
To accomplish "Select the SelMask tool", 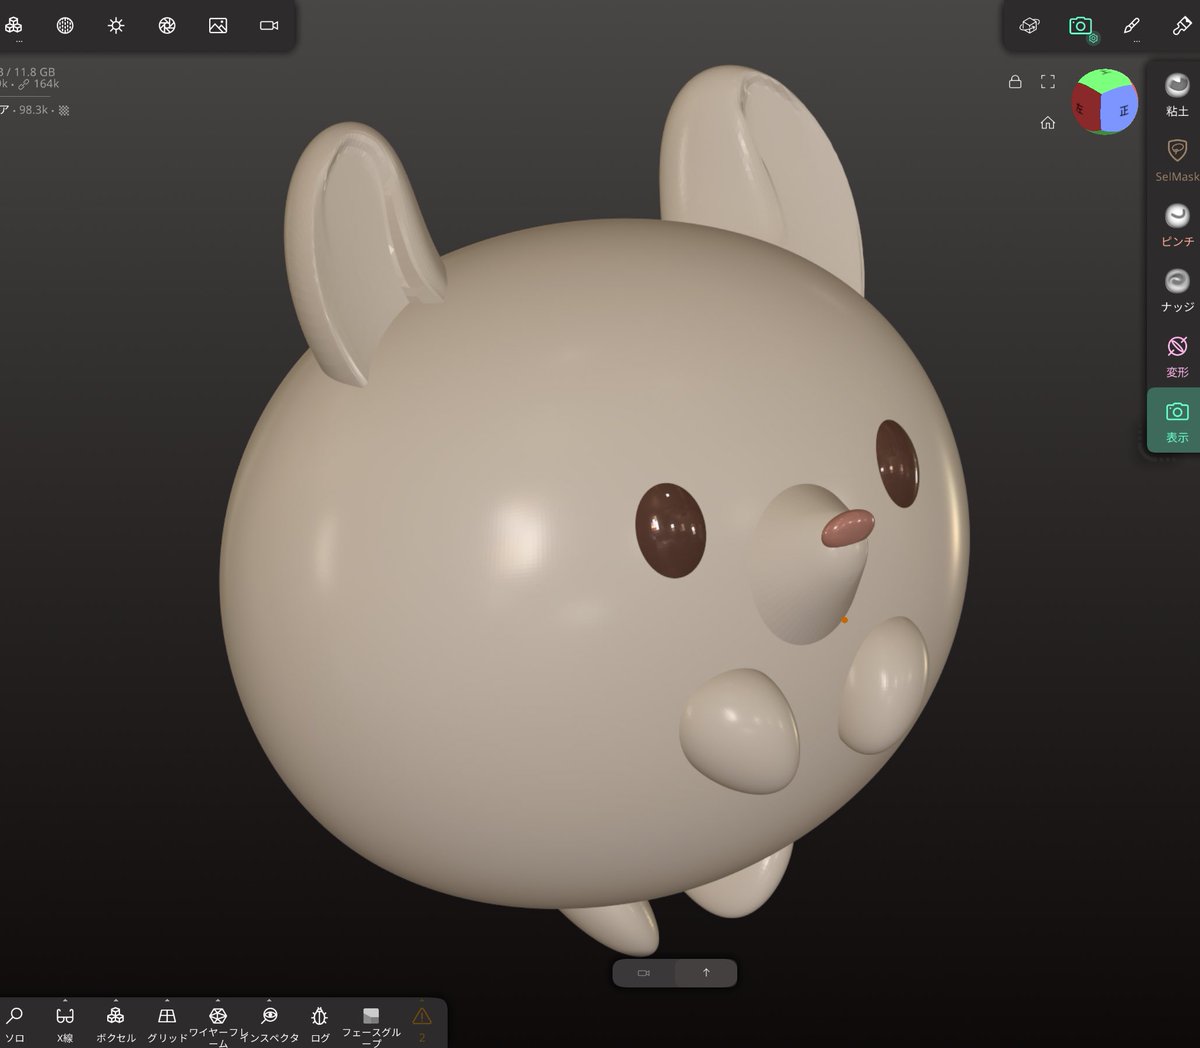I will 1177,159.
